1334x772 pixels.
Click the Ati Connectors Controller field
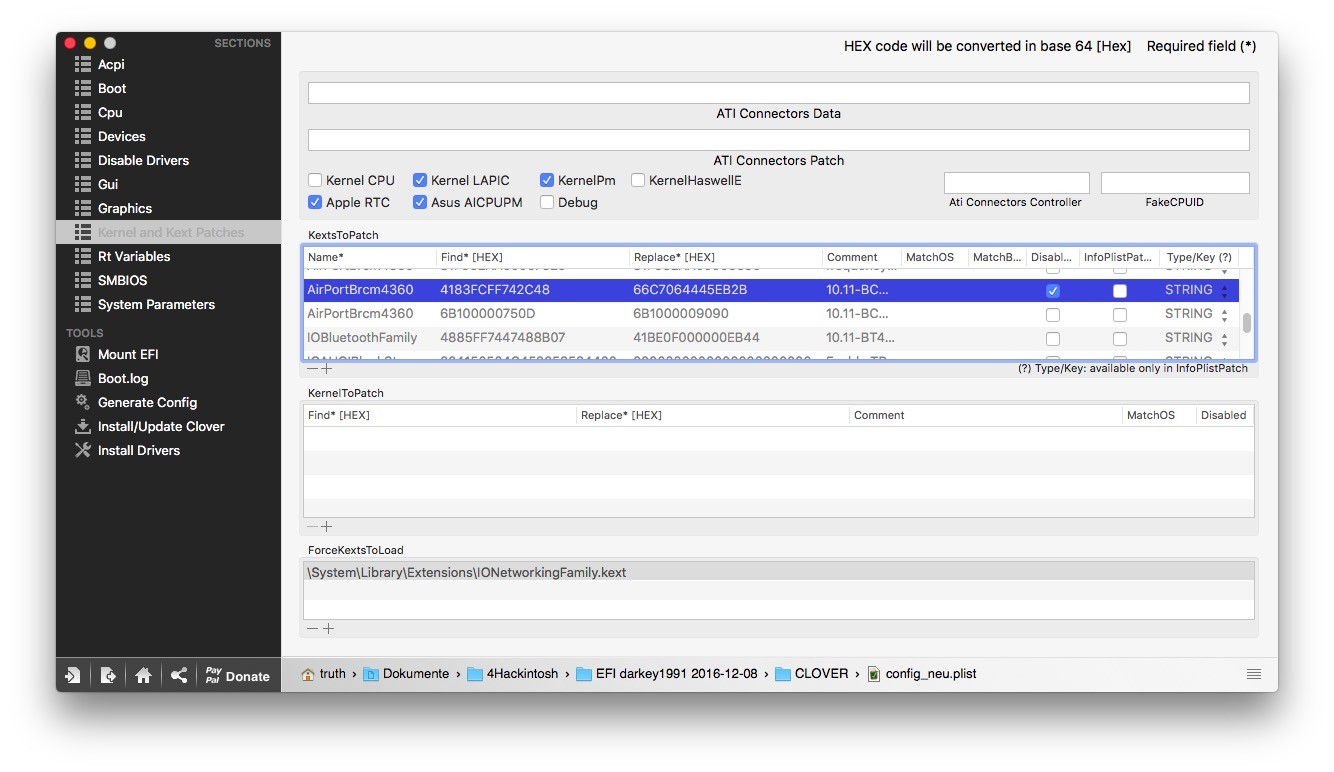tap(1016, 183)
